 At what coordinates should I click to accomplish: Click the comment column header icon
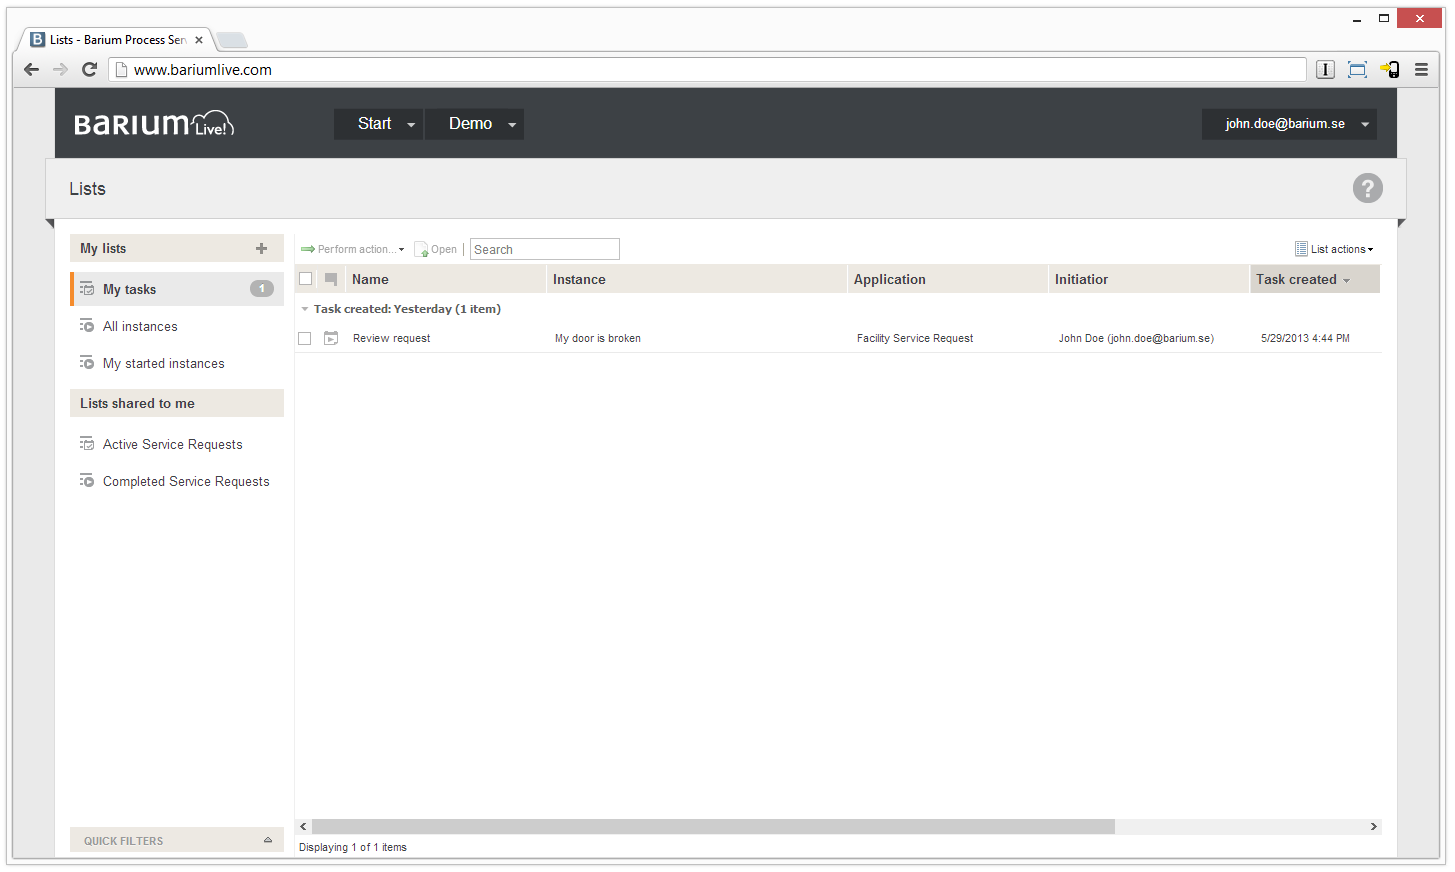click(x=331, y=280)
